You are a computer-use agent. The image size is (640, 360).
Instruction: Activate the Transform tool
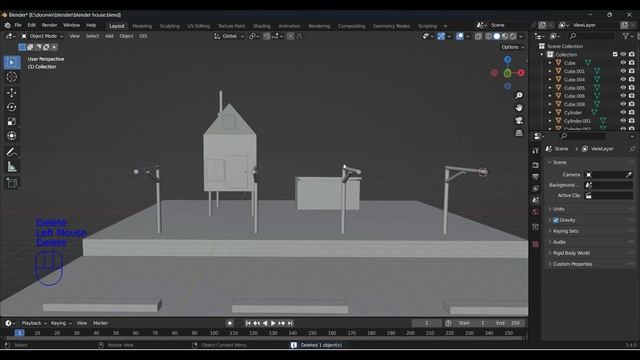pos(12,136)
